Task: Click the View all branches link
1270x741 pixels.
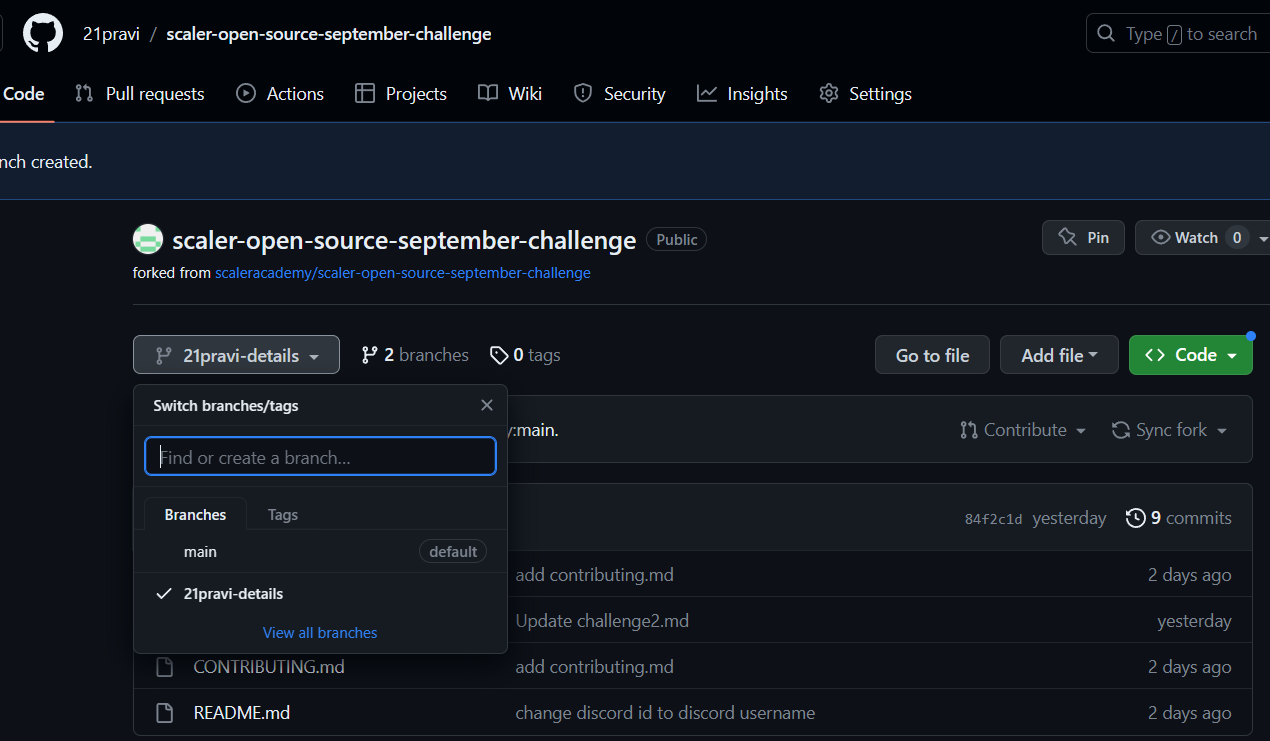Action: pos(319,632)
